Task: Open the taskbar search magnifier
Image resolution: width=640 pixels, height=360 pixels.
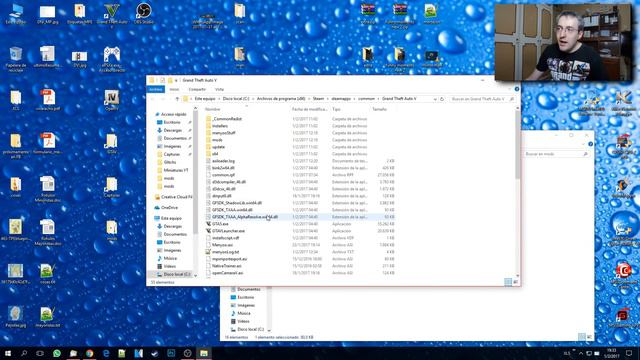Action: pos(24,353)
